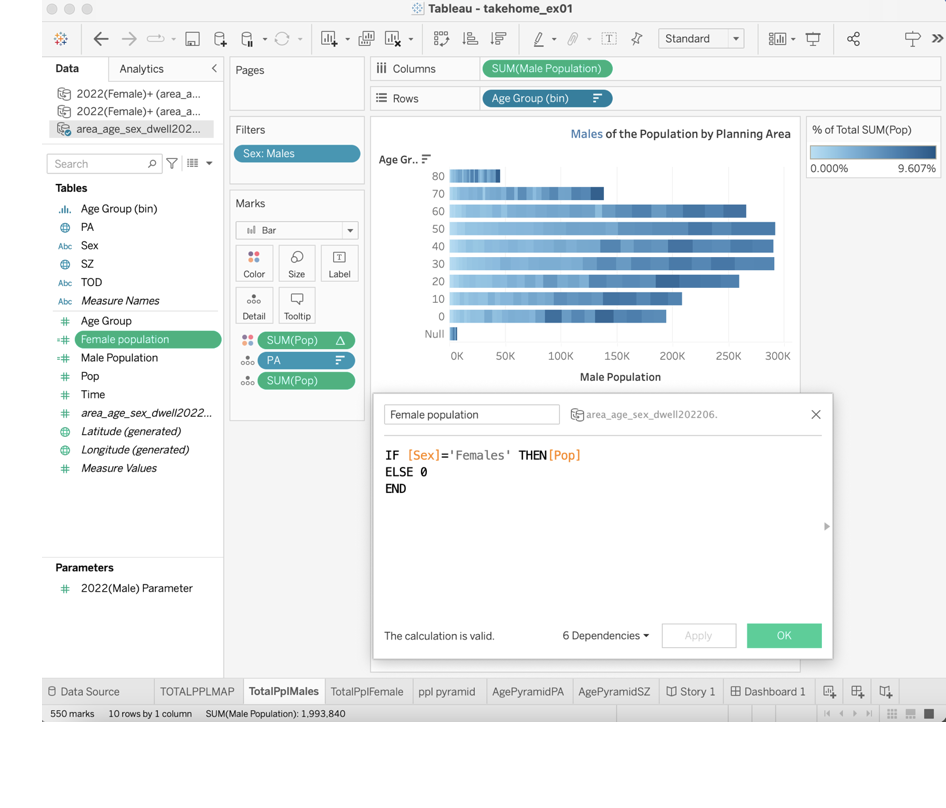This screenshot has height=808, width=946.
Task: Open the AgePyramidPA sheet tab
Action: [528, 691]
